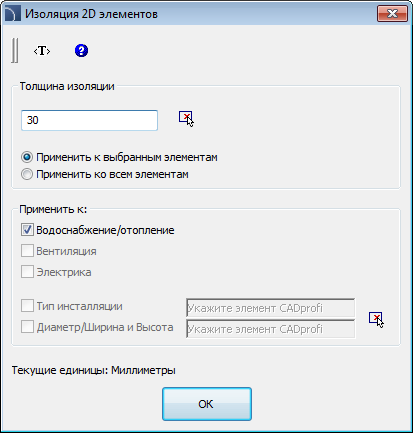The height and width of the screenshot is (433, 413).
Task: Select Применить ко всем элементам radio
Action: pyautogui.click(x=27, y=174)
